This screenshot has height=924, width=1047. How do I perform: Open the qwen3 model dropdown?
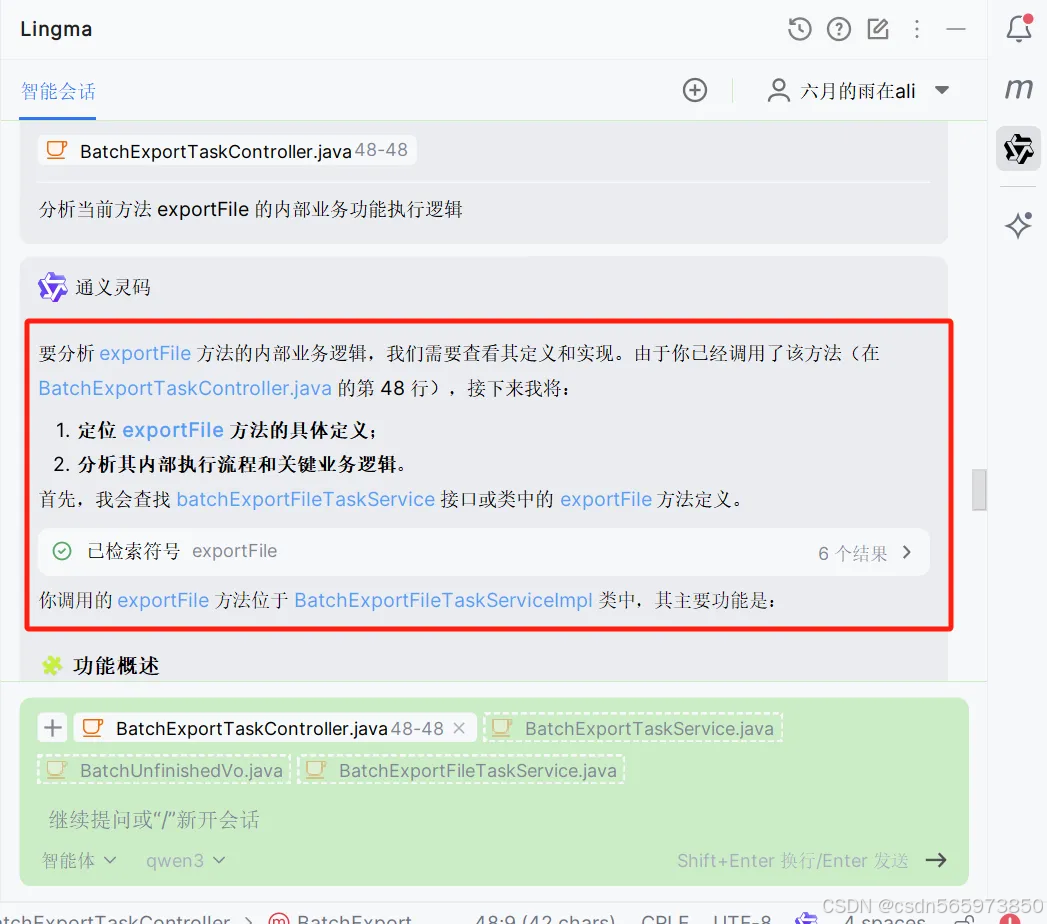point(186,861)
